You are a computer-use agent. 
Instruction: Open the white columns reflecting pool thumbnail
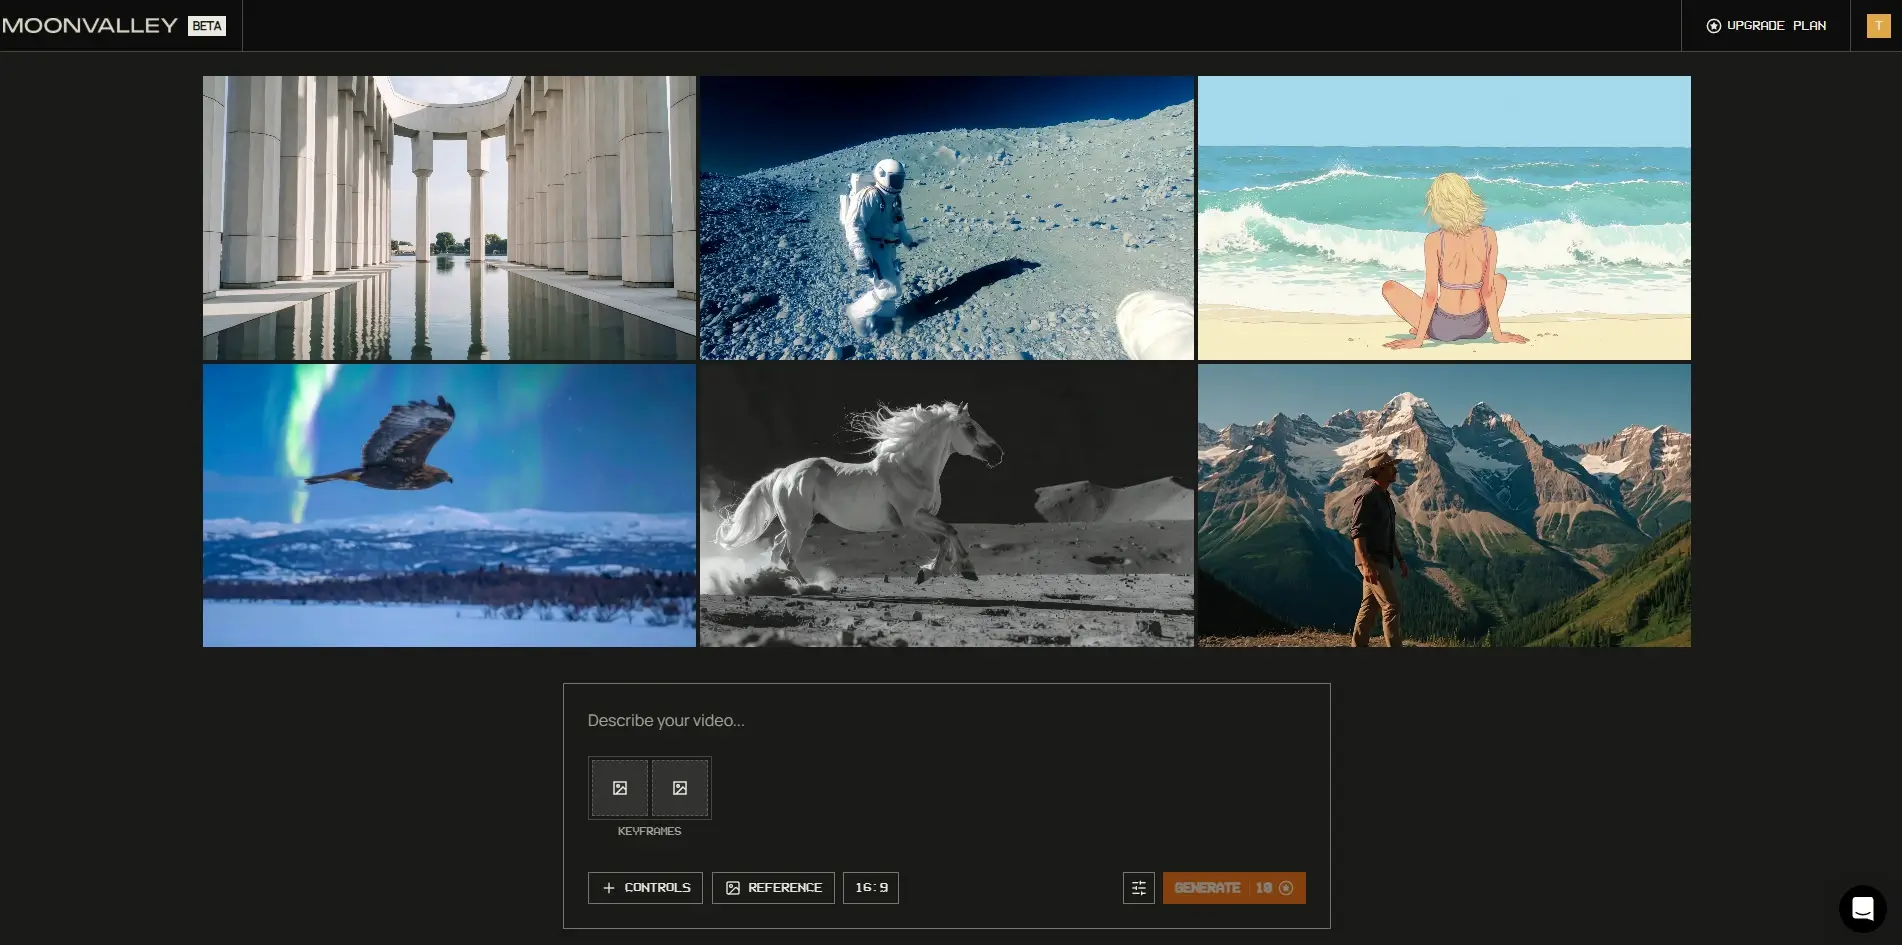[449, 218]
